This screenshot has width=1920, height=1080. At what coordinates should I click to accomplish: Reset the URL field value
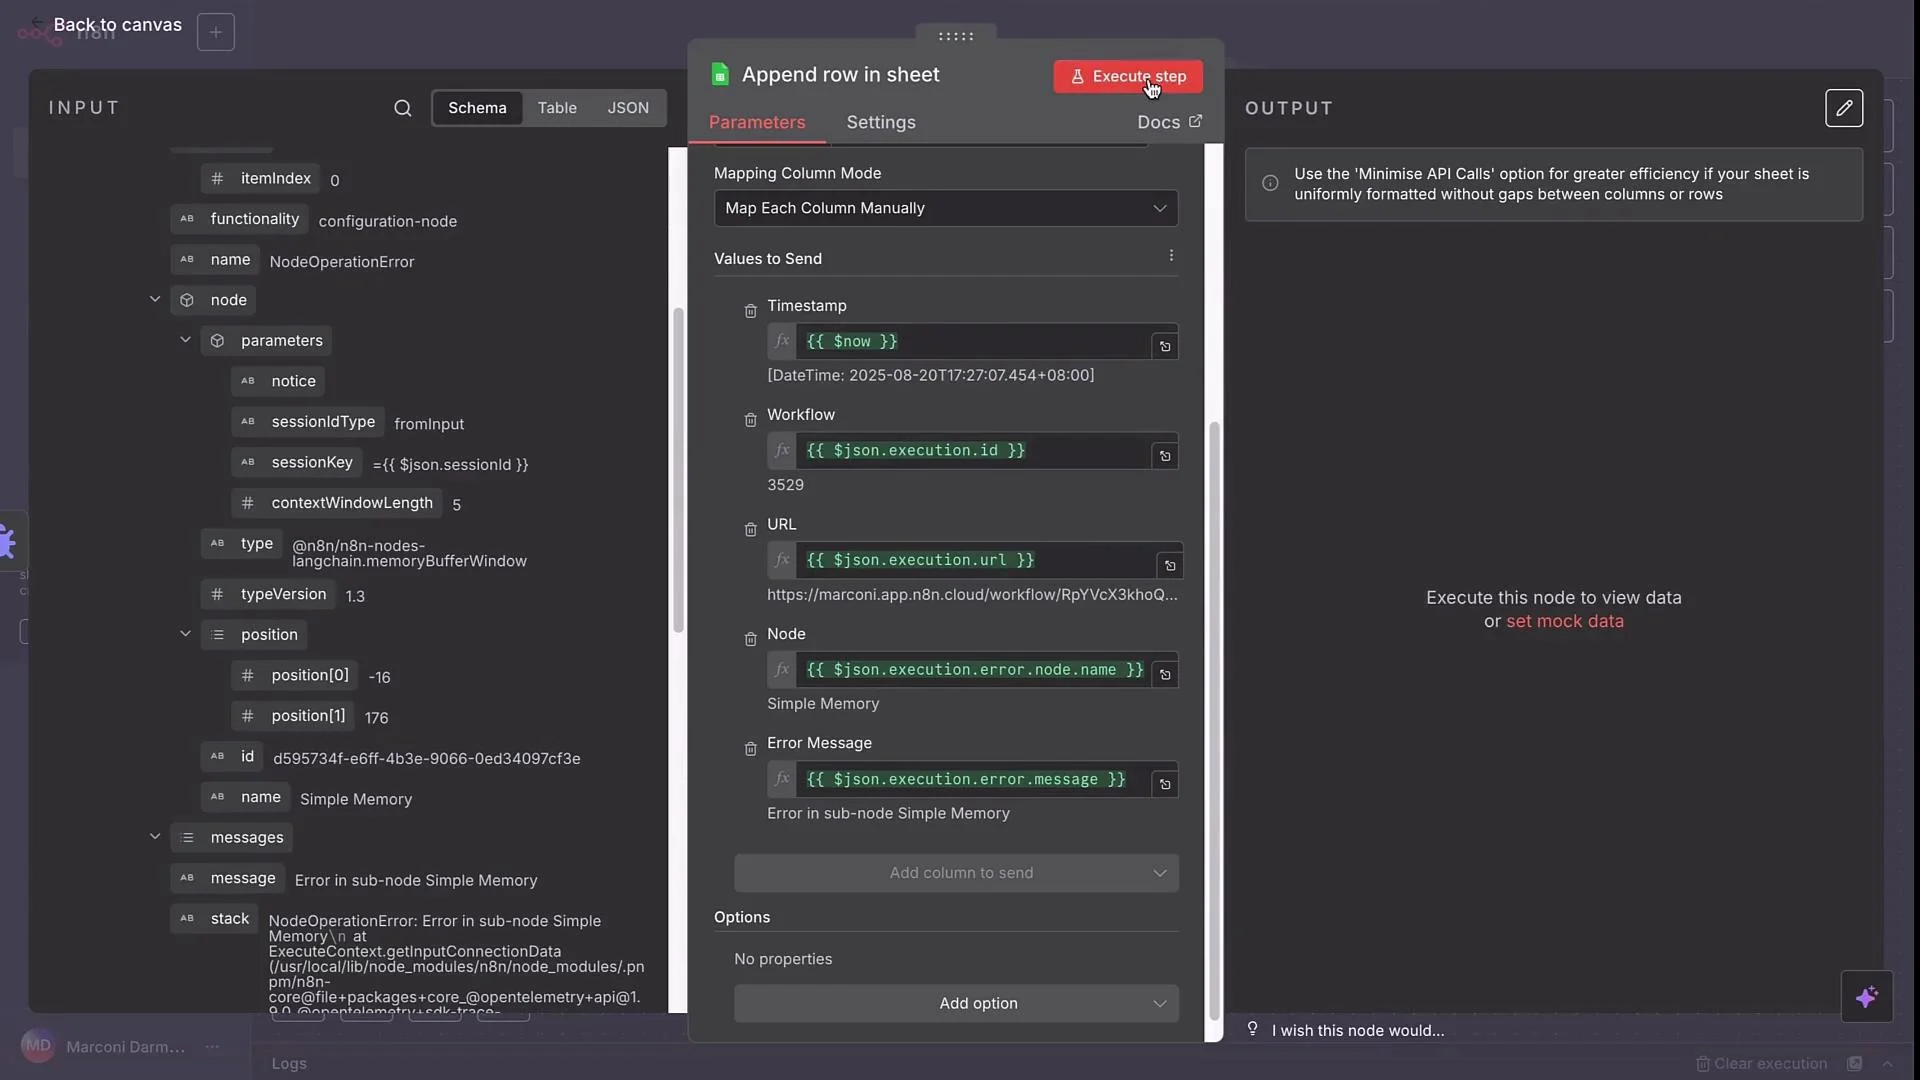click(x=1170, y=566)
